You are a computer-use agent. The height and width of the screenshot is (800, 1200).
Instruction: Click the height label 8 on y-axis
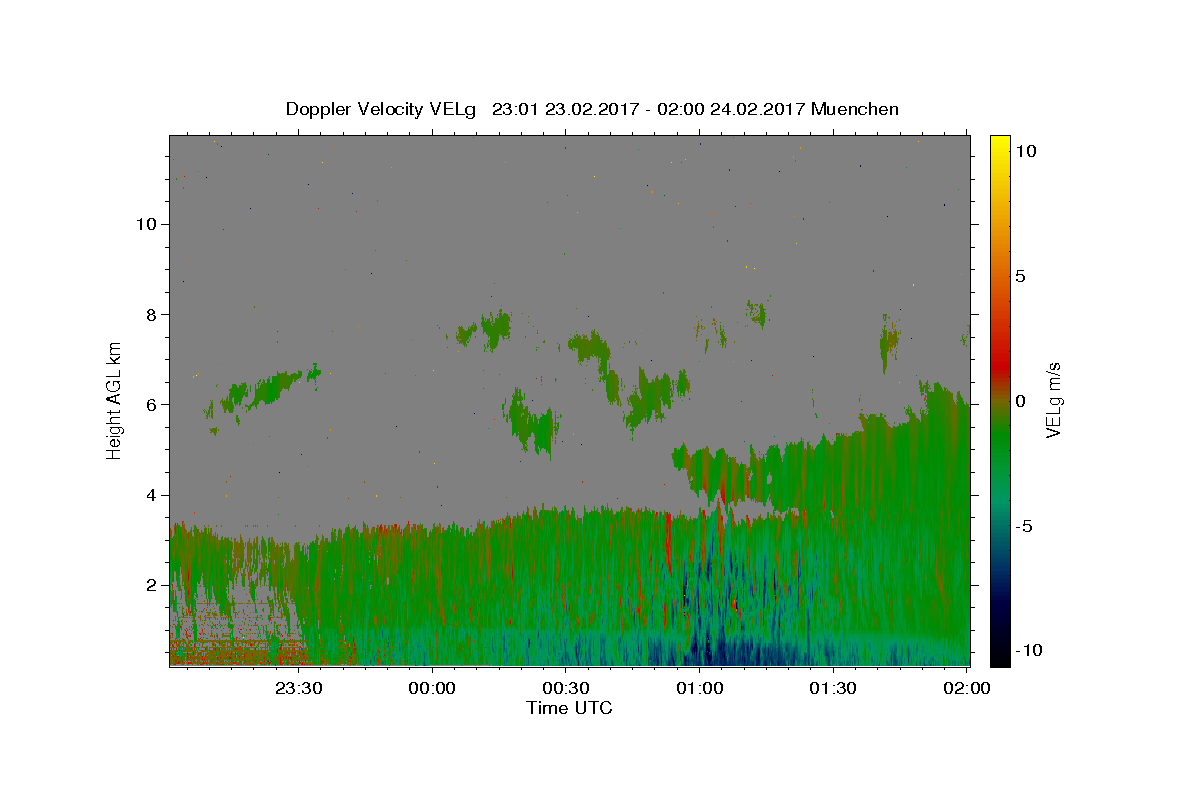[152, 314]
